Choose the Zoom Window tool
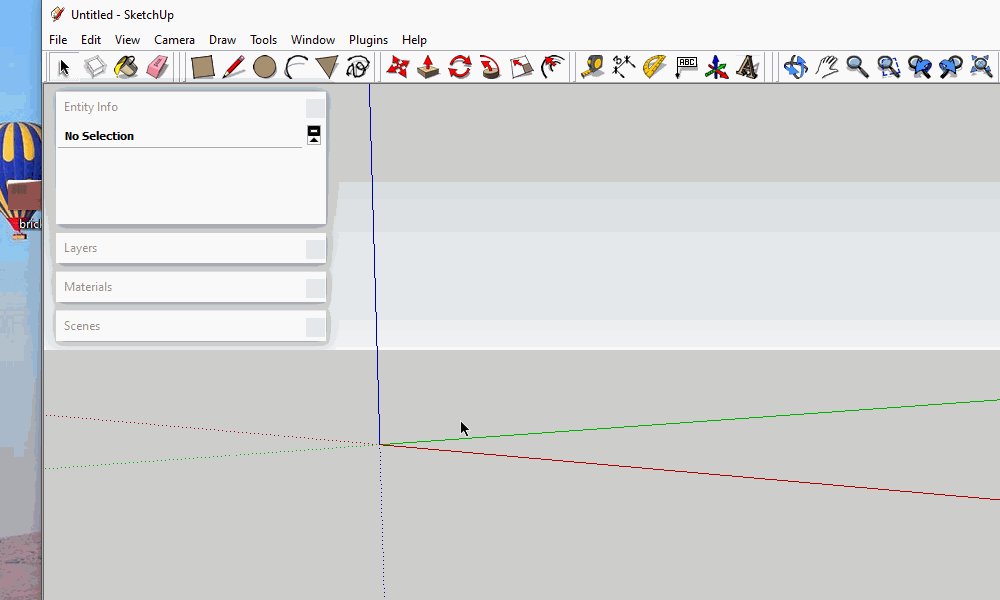 (888, 67)
